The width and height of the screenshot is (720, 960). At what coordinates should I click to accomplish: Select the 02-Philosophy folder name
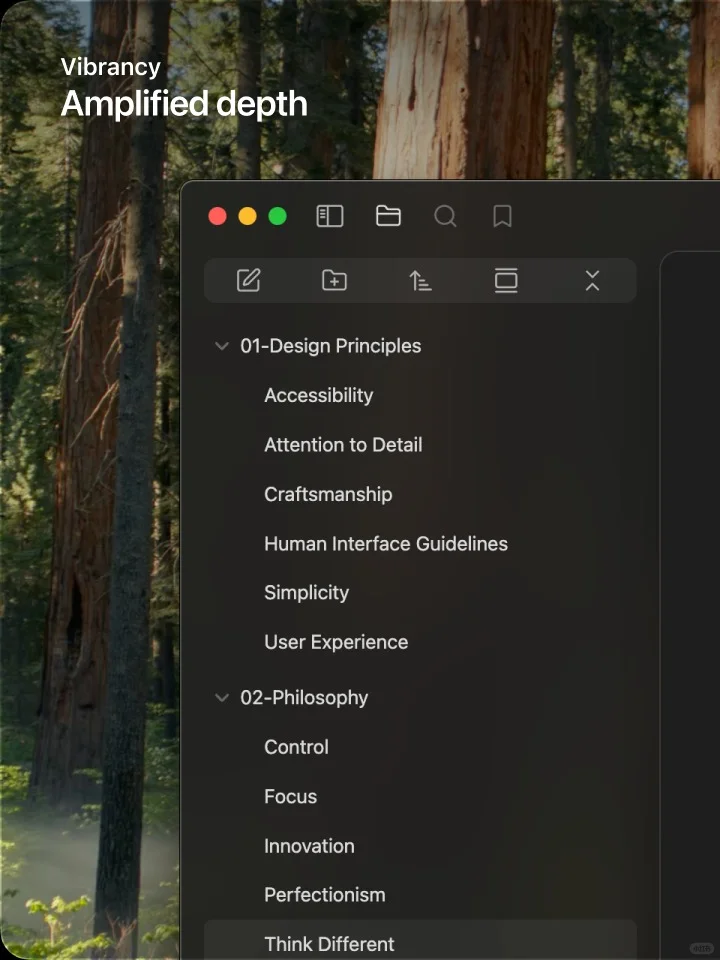[x=304, y=697]
